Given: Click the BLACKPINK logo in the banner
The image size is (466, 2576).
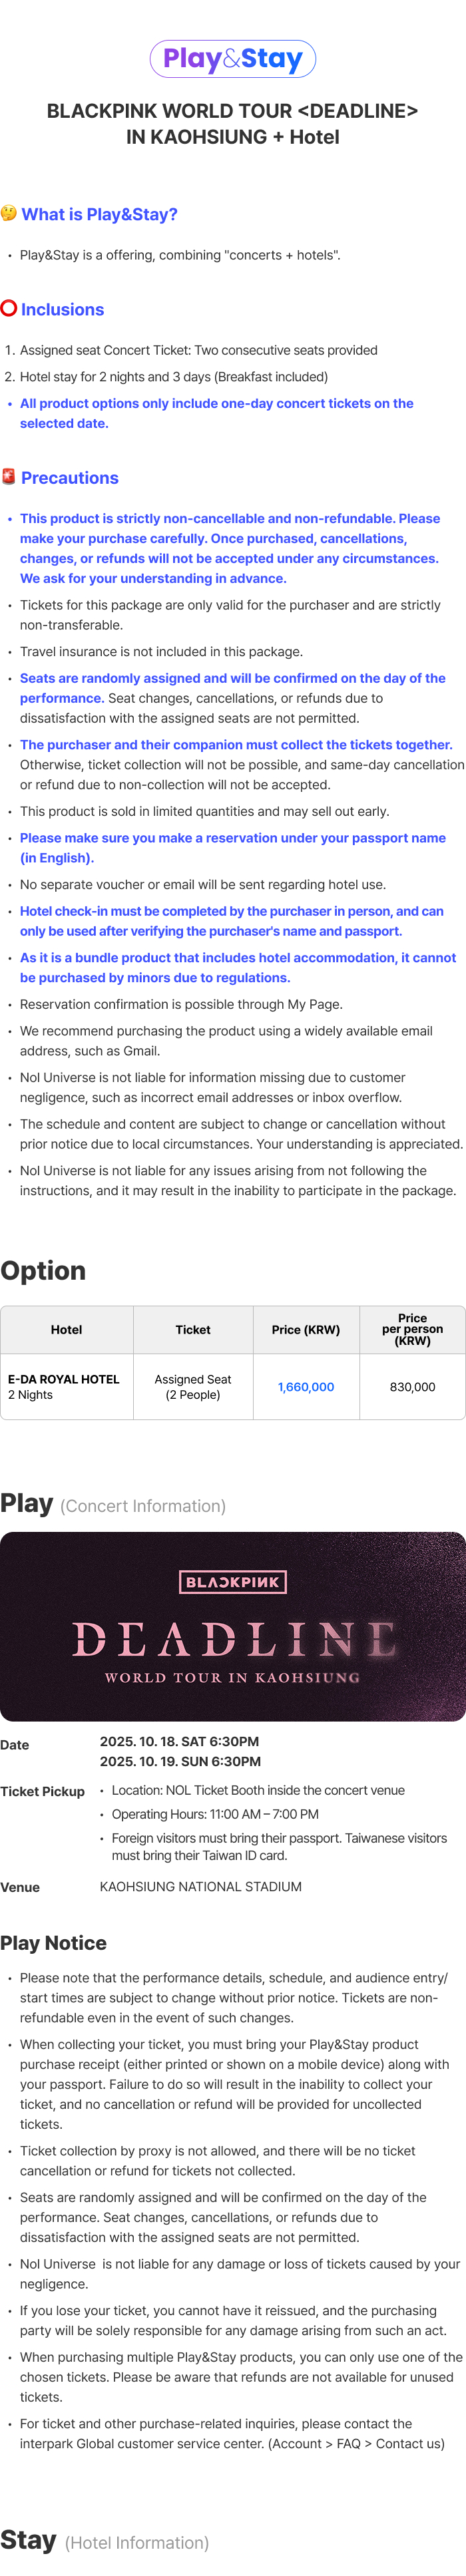Looking at the screenshot, I should 232,1581.
